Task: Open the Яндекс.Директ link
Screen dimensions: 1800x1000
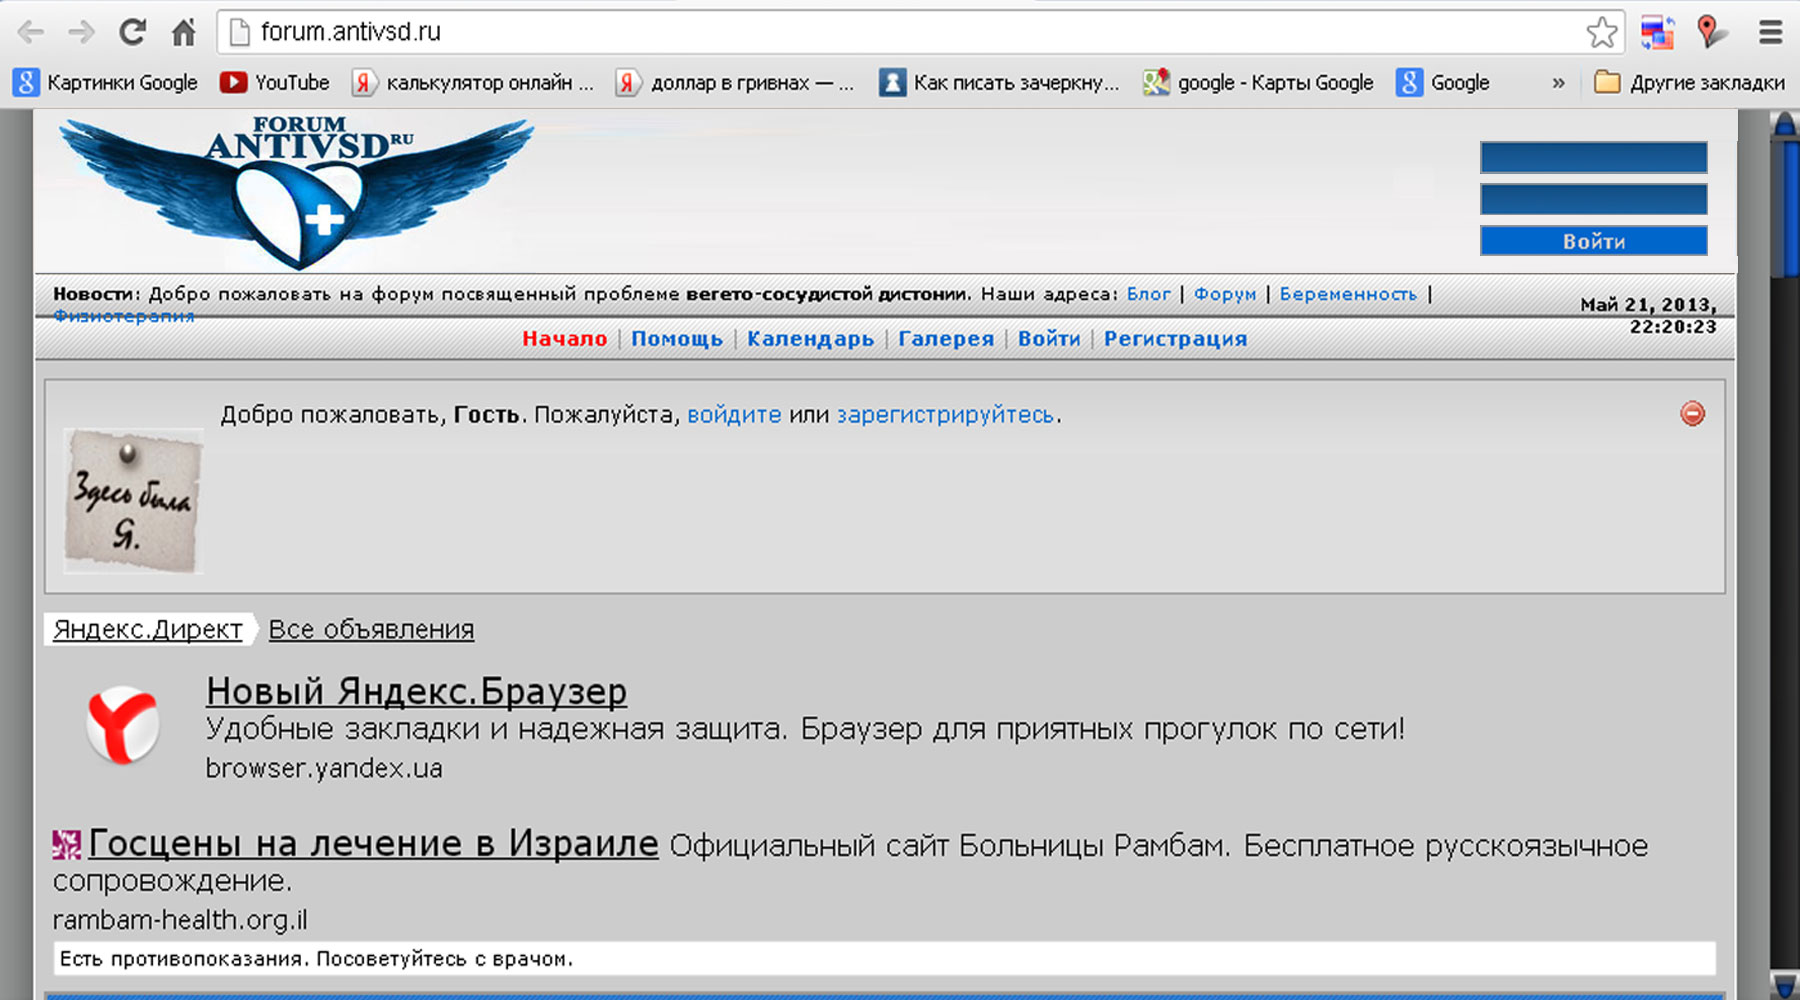Action: (148, 629)
